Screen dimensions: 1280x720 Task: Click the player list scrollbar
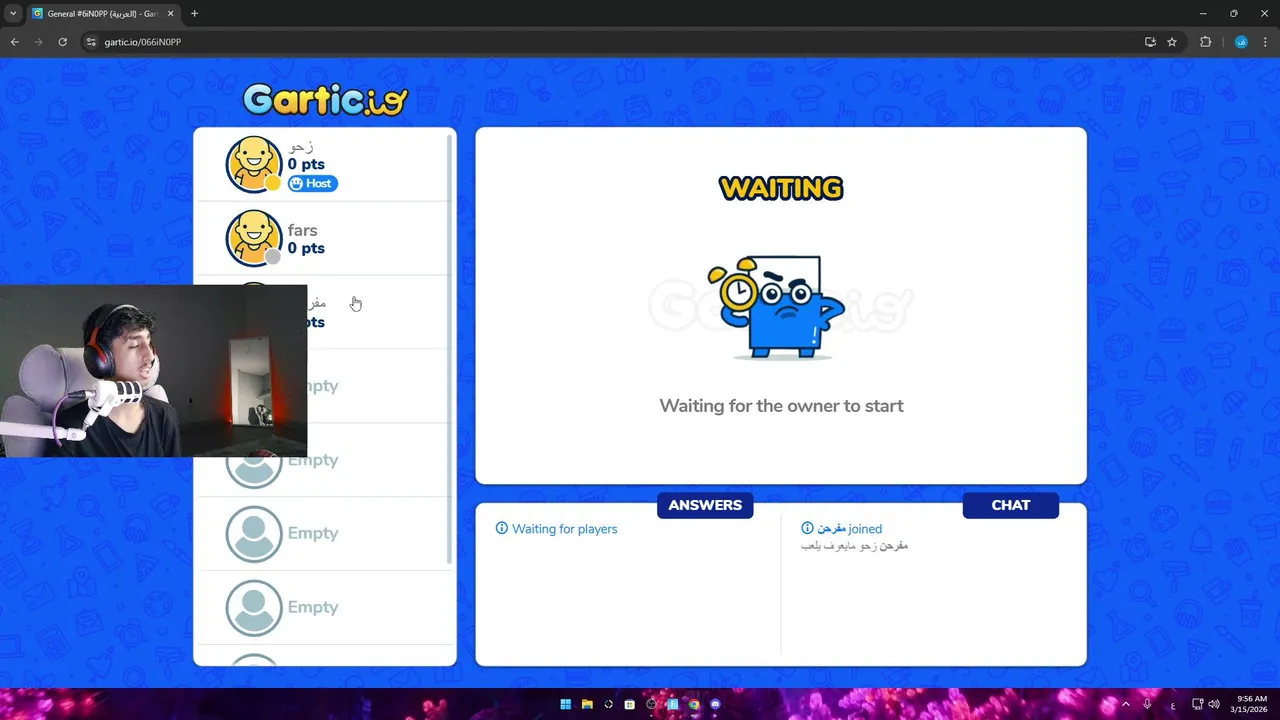coord(449,348)
